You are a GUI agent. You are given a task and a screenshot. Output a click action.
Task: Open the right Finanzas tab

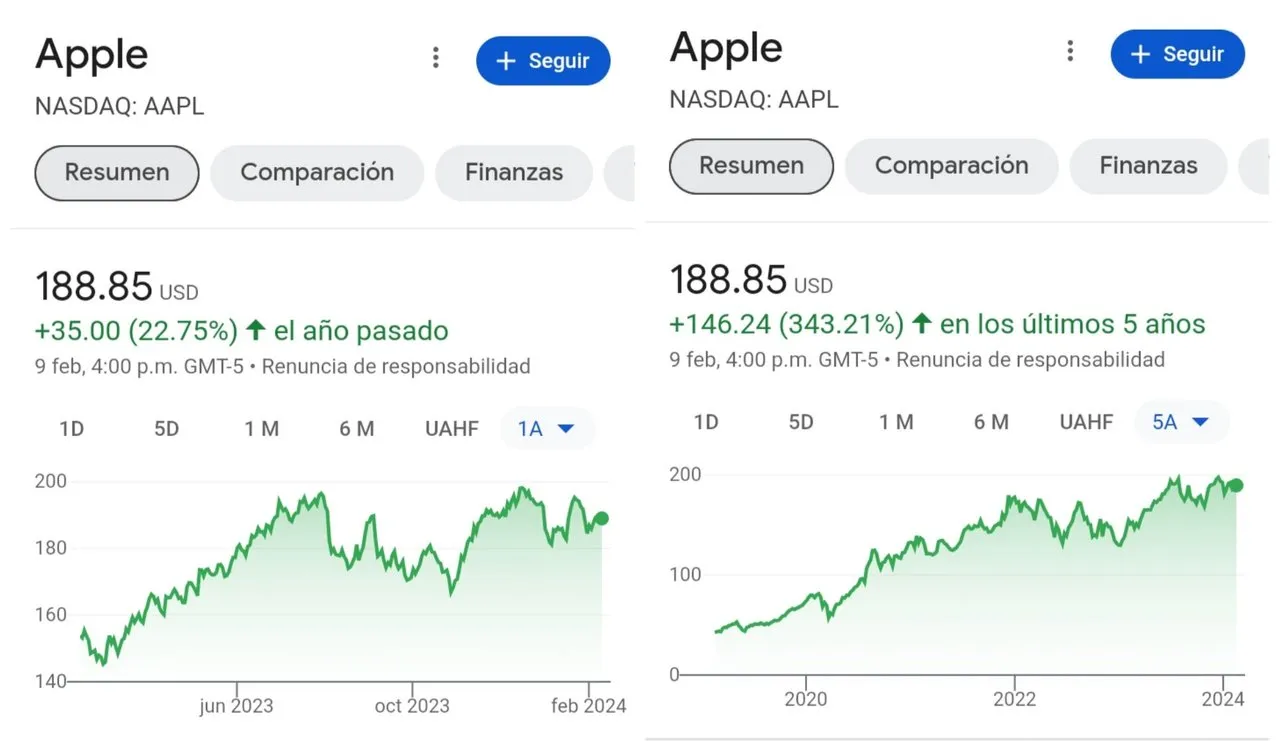coord(1149,165)
